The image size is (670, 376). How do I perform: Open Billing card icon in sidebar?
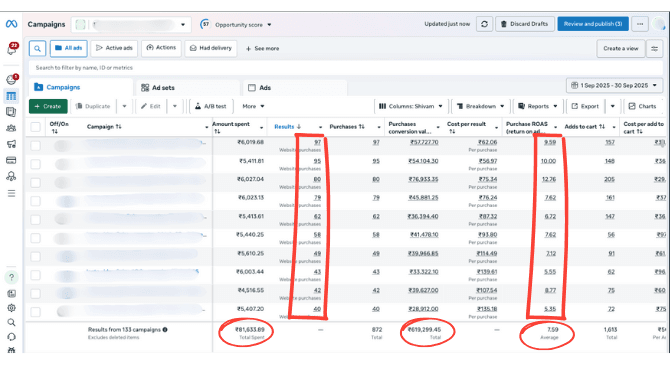(x=11, y=160)
